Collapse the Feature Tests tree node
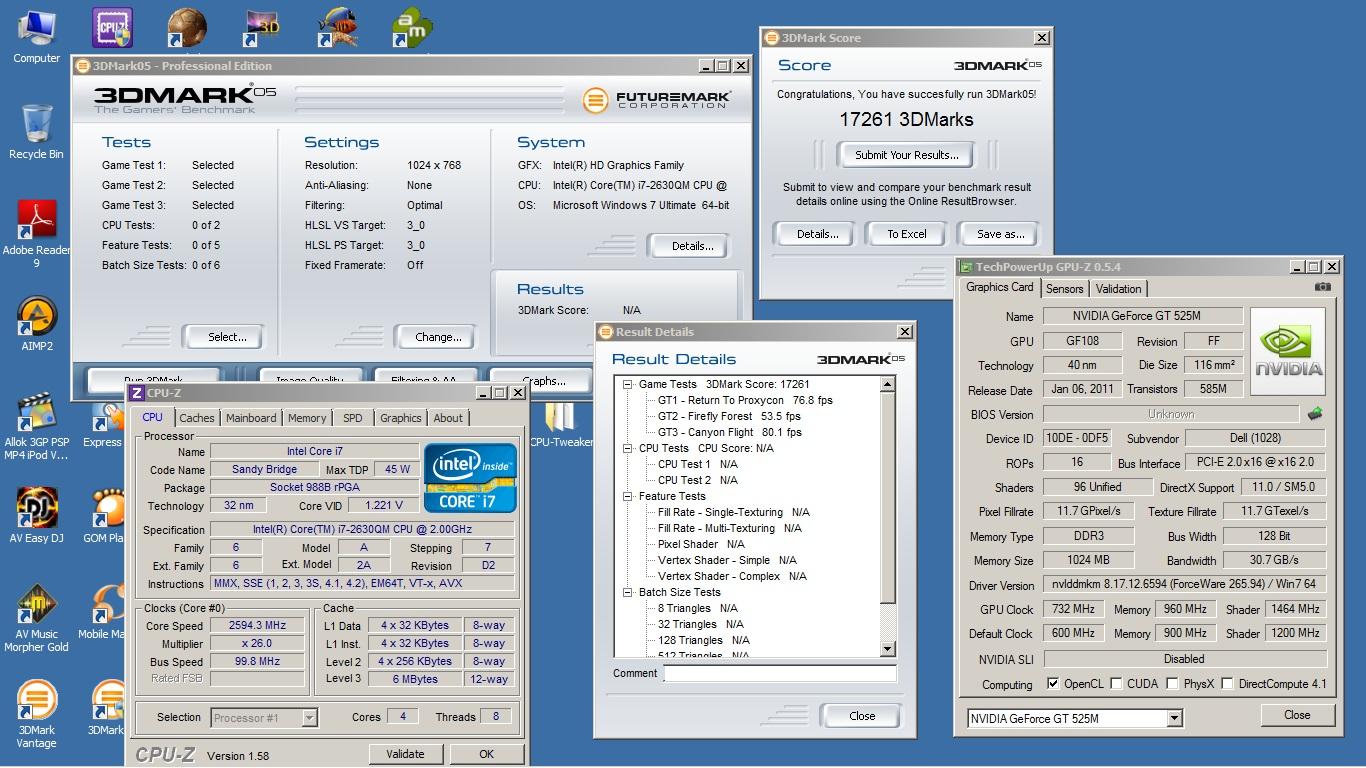 (628, 496)
